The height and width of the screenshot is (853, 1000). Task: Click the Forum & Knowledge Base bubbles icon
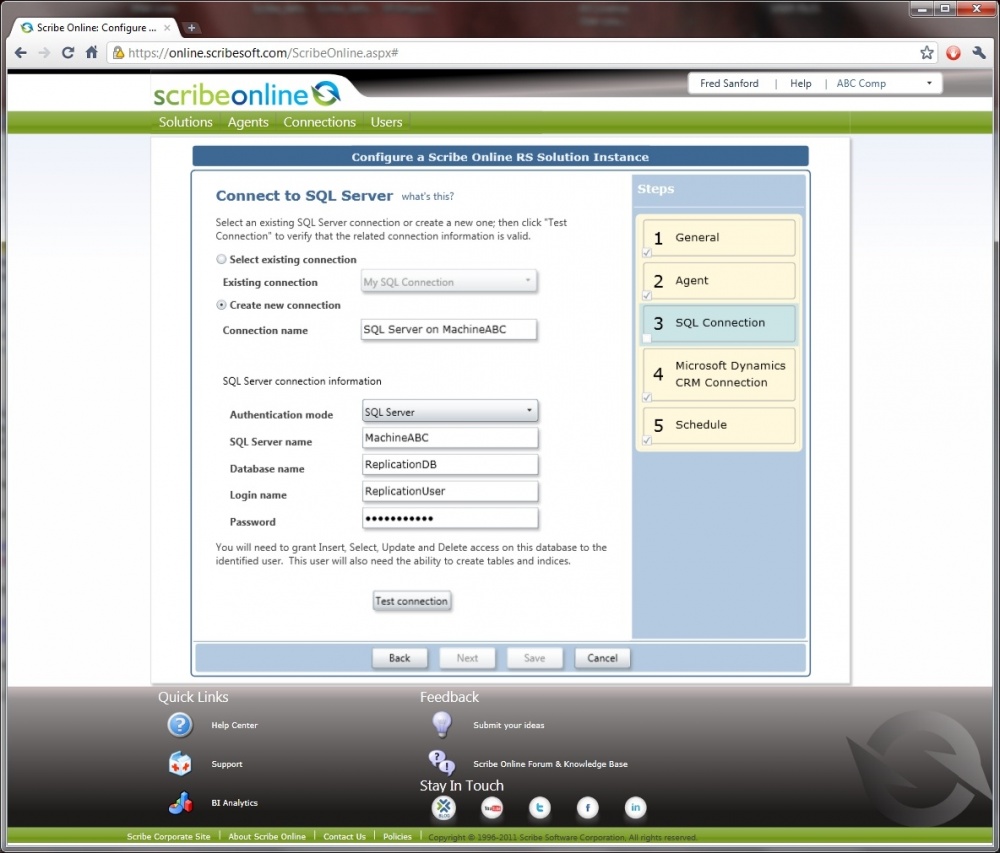441,761
